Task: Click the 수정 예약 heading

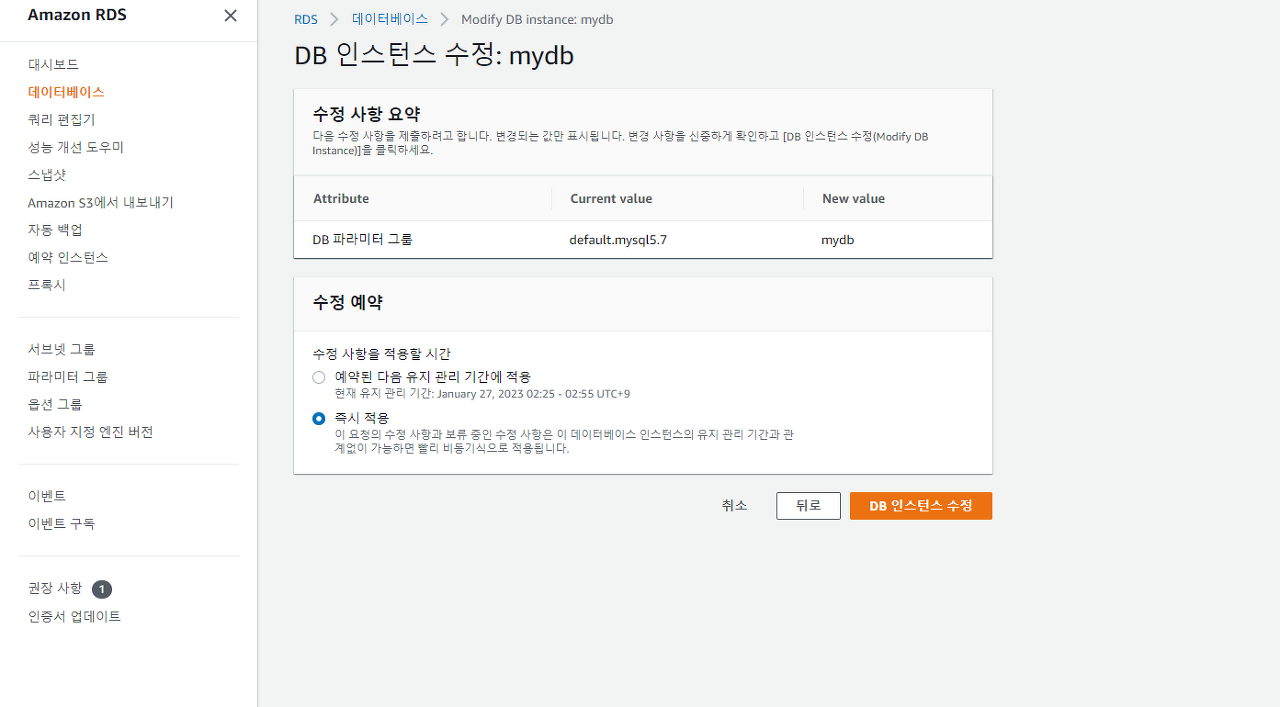Action: point(348,302)
